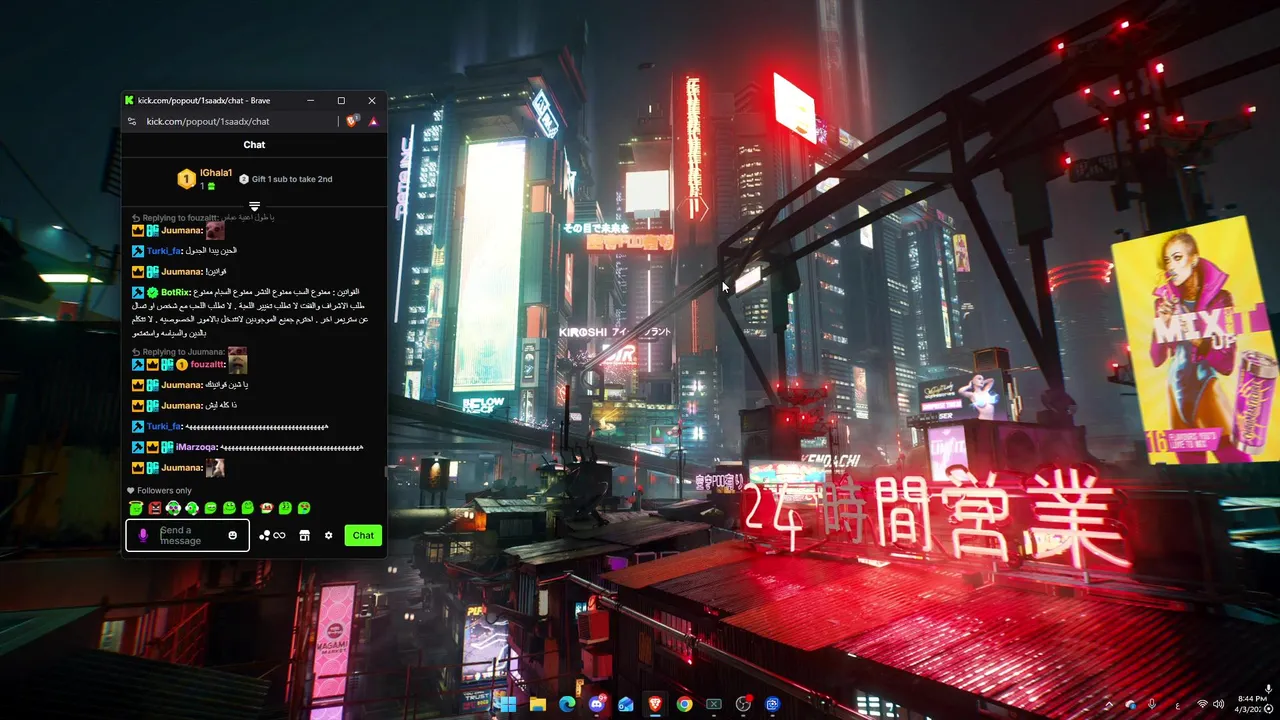Open Discord from the taskbar

[597, 704]
